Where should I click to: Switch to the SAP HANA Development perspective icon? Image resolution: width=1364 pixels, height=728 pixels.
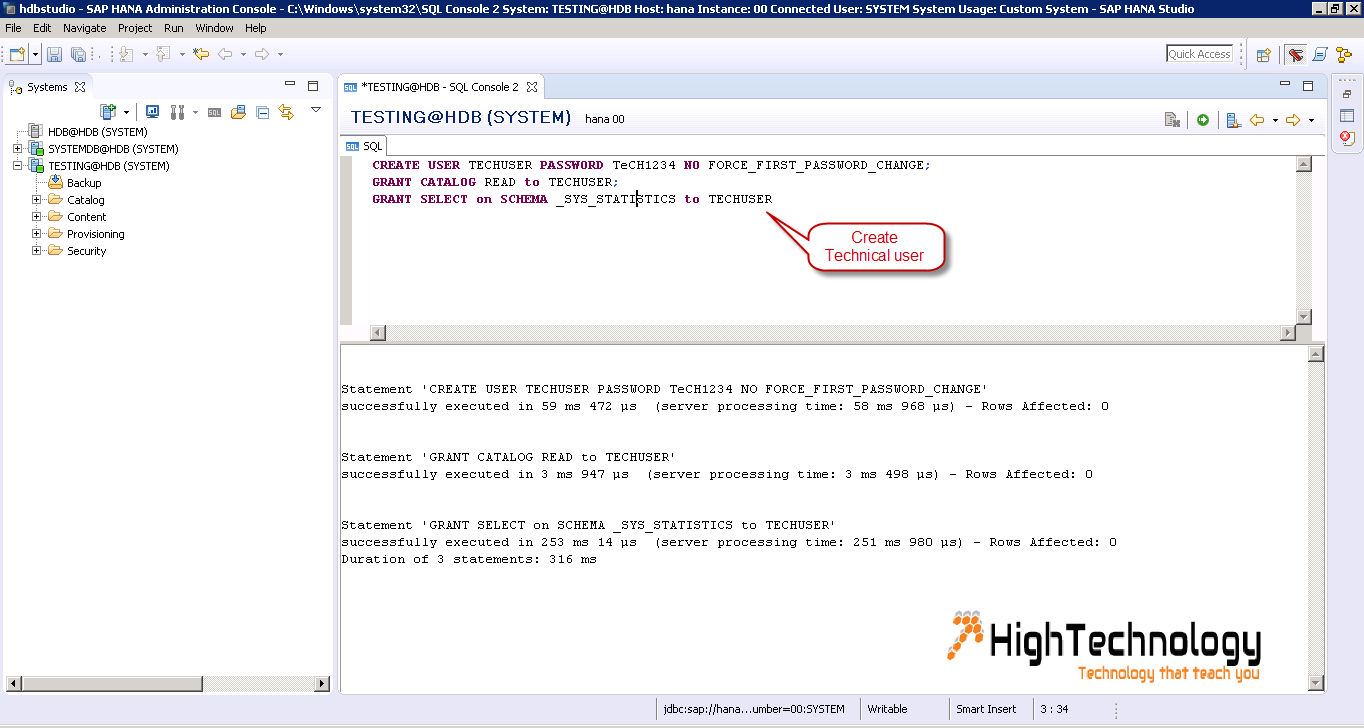[1320, 55]
